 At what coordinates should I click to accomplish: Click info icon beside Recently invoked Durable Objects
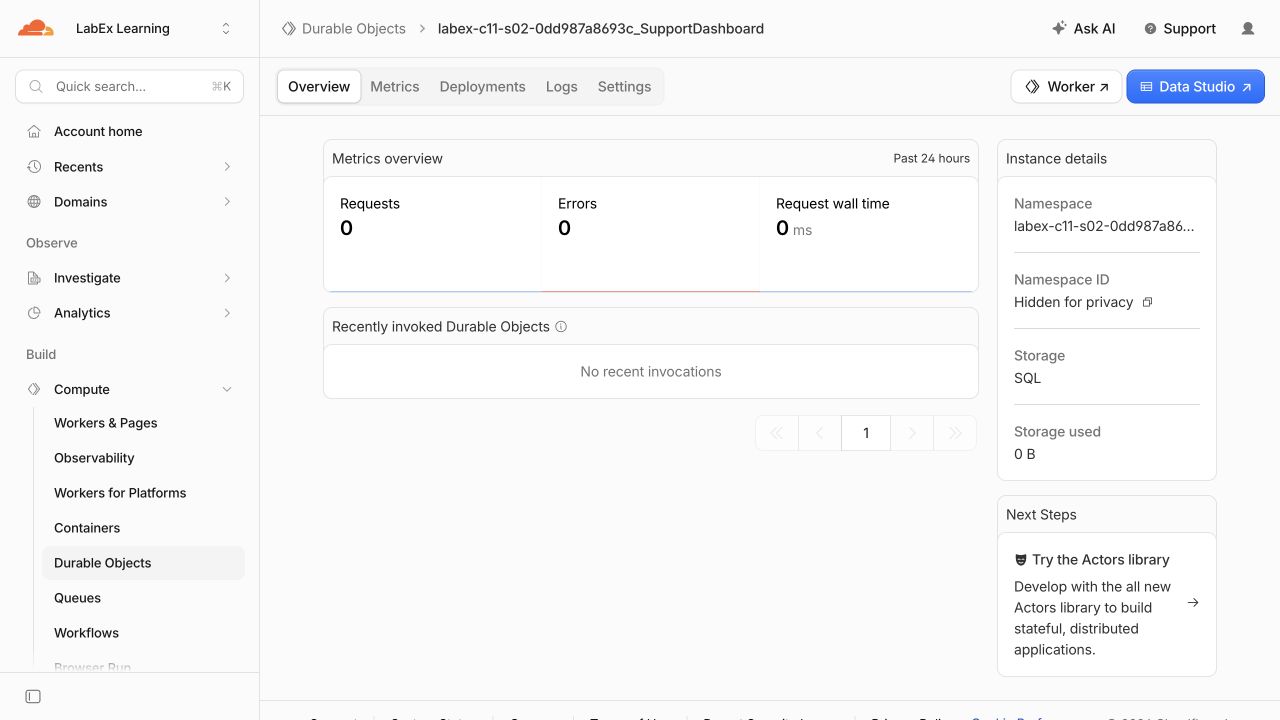tap(561, 327)
